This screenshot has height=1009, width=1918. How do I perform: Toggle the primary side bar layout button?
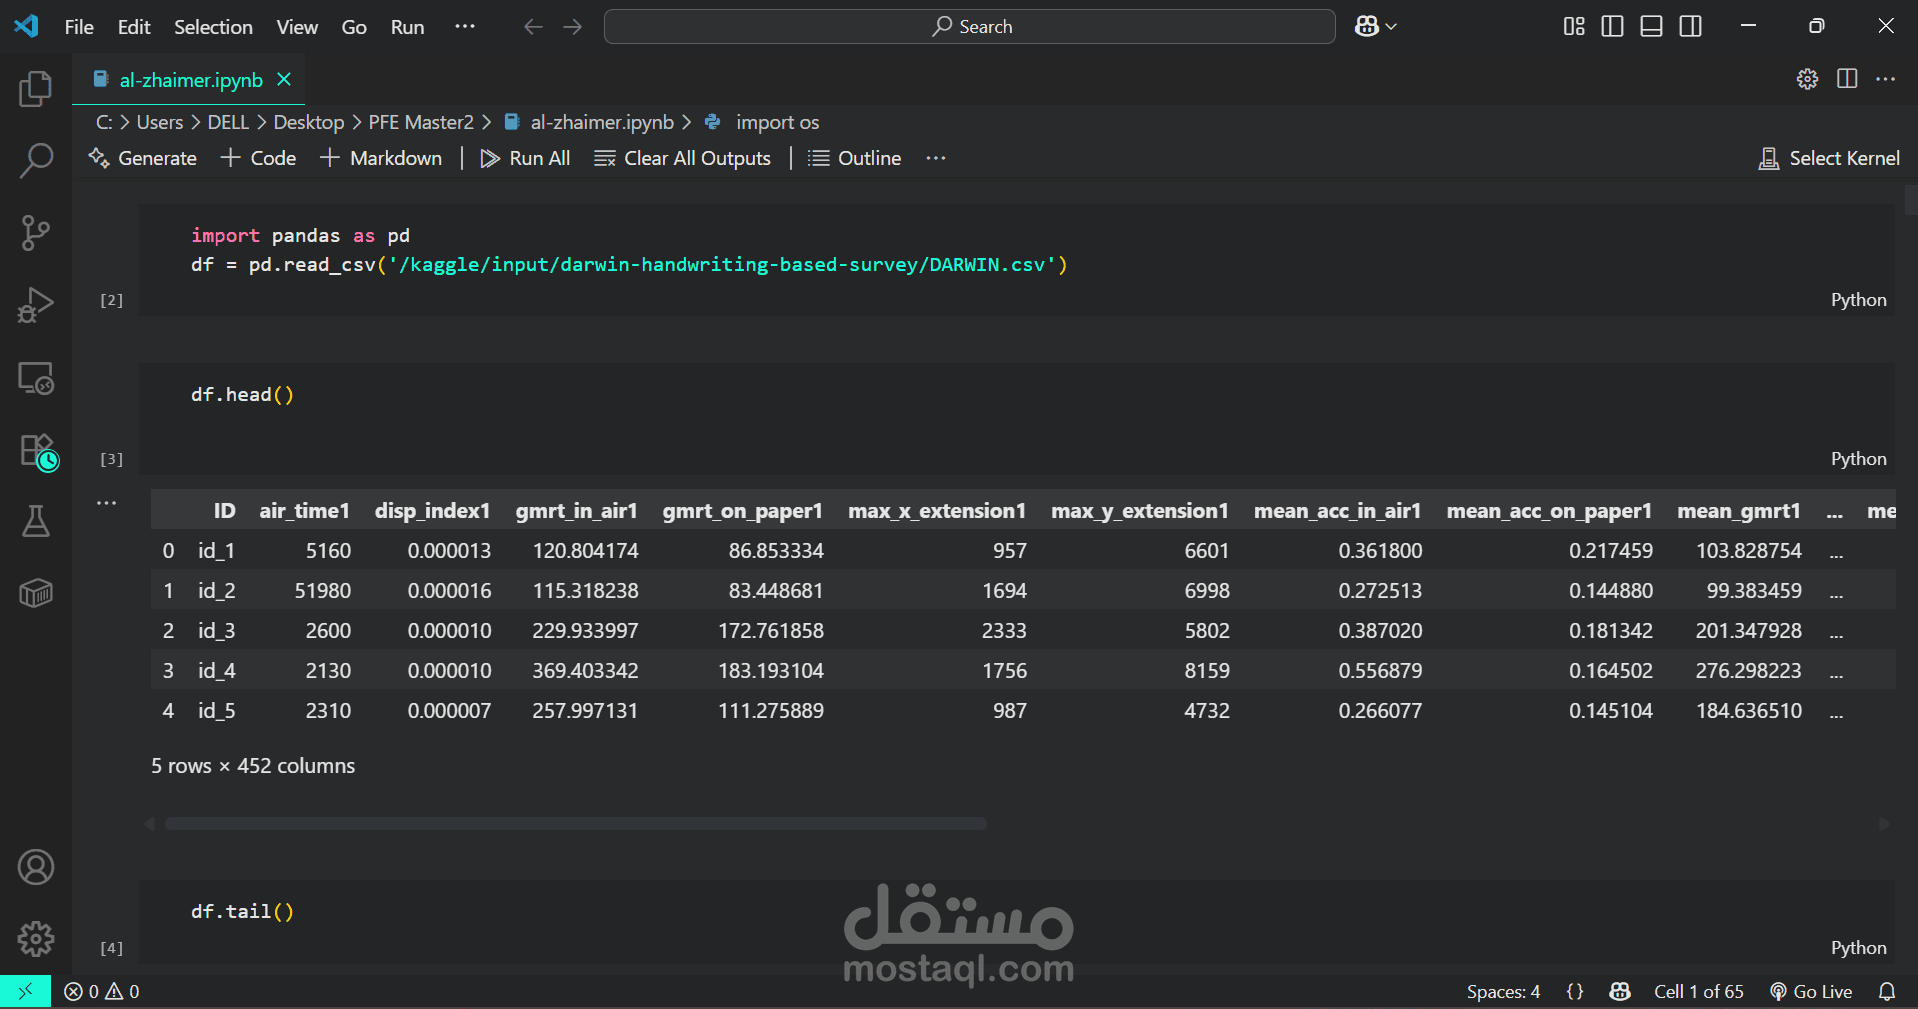point(1612,27)
